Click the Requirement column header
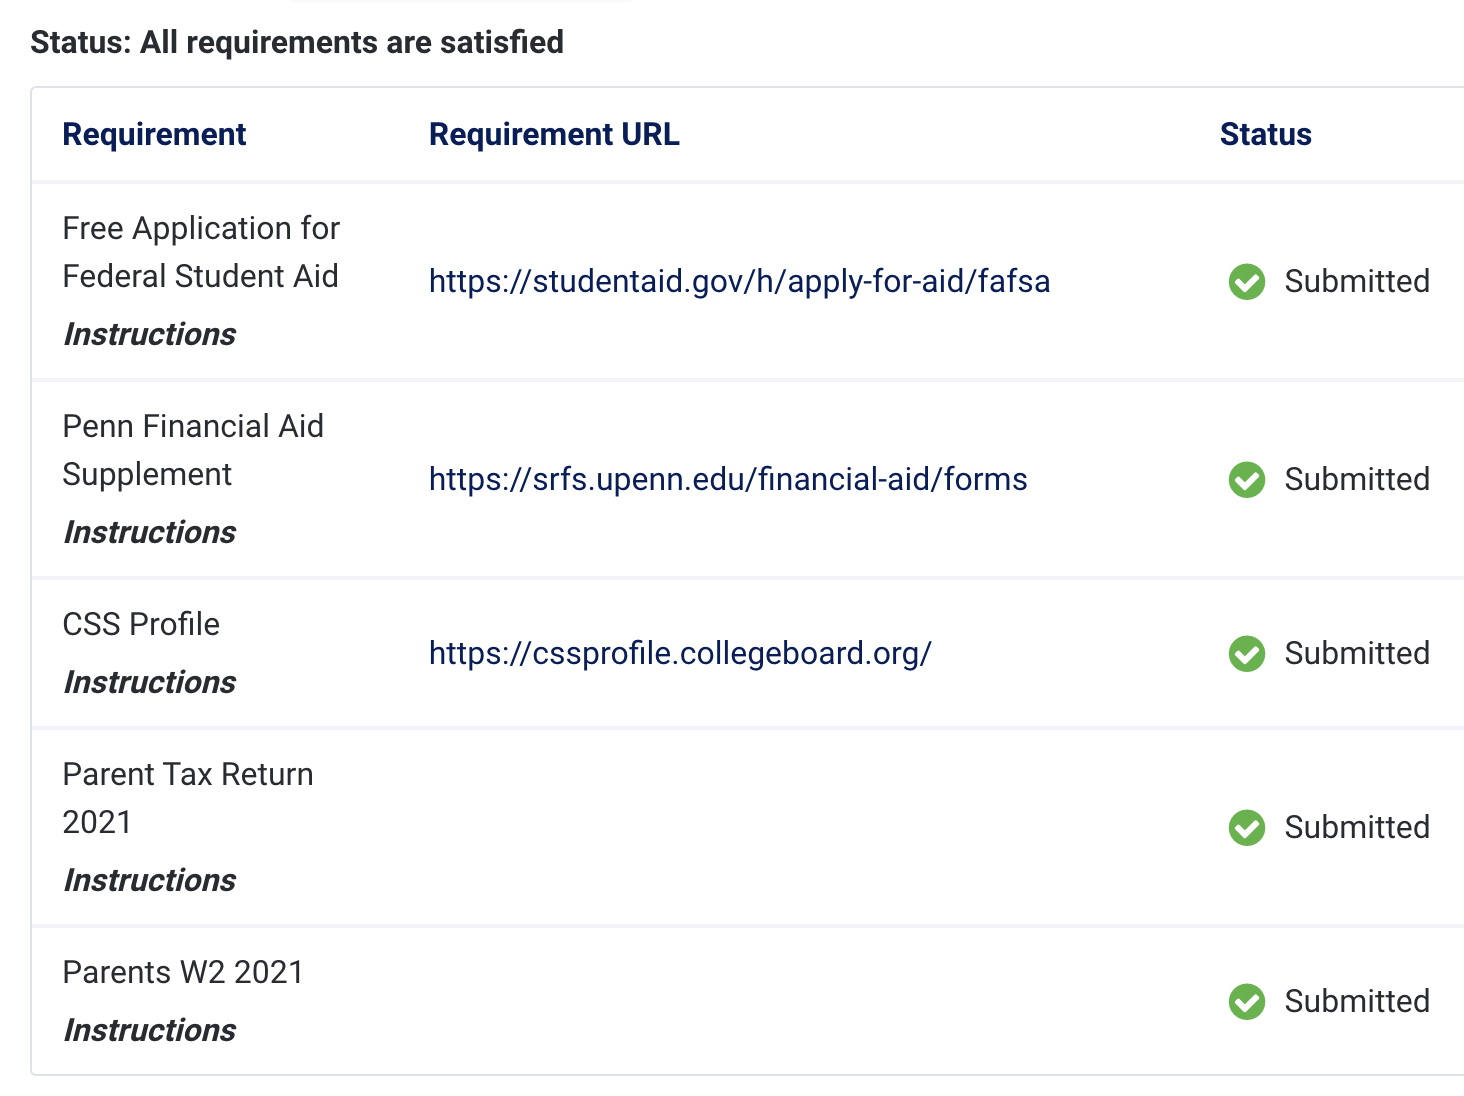The height and width of the screenshot is (1096, 1464). click(x=154, y=134)
